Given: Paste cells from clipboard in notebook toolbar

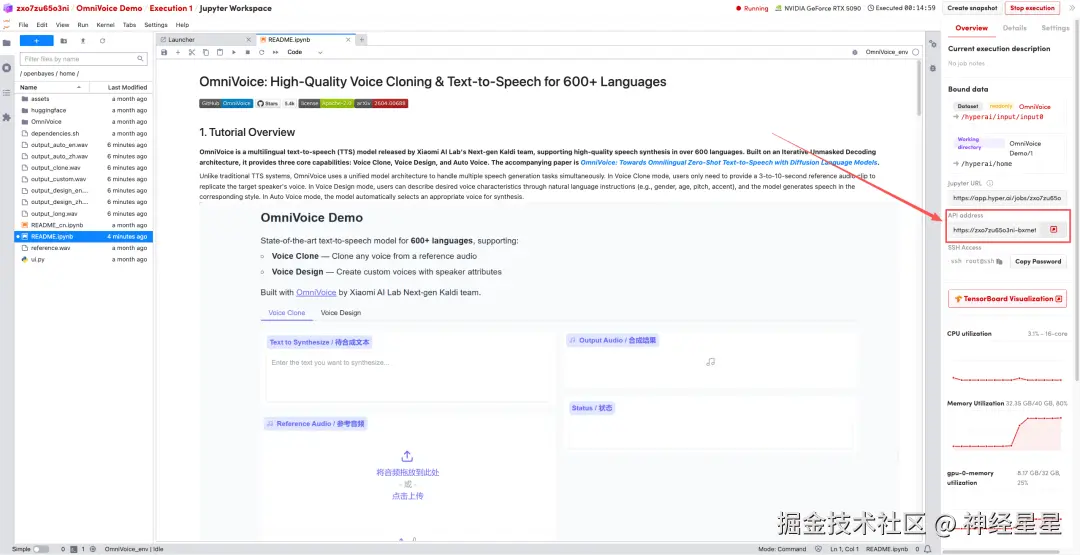Looking at the screenshot, I should coord(220,52).
